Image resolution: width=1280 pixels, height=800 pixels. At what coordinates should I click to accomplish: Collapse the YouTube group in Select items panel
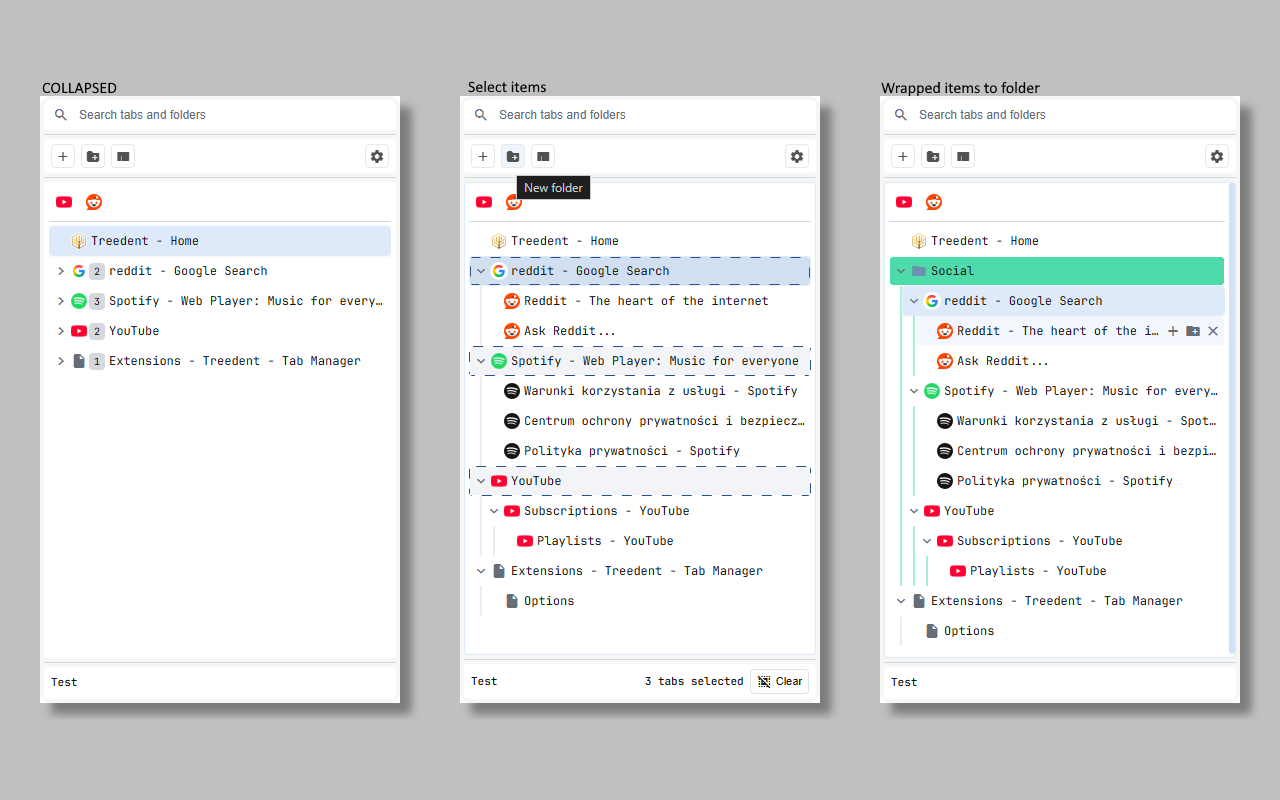[x=481, y=481]
